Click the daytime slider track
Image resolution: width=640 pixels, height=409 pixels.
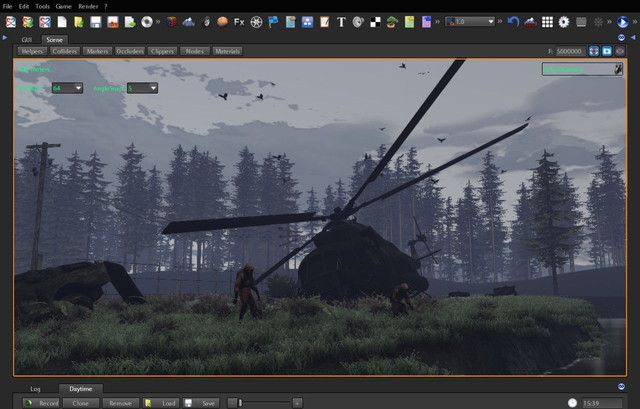tap(265, 402)
